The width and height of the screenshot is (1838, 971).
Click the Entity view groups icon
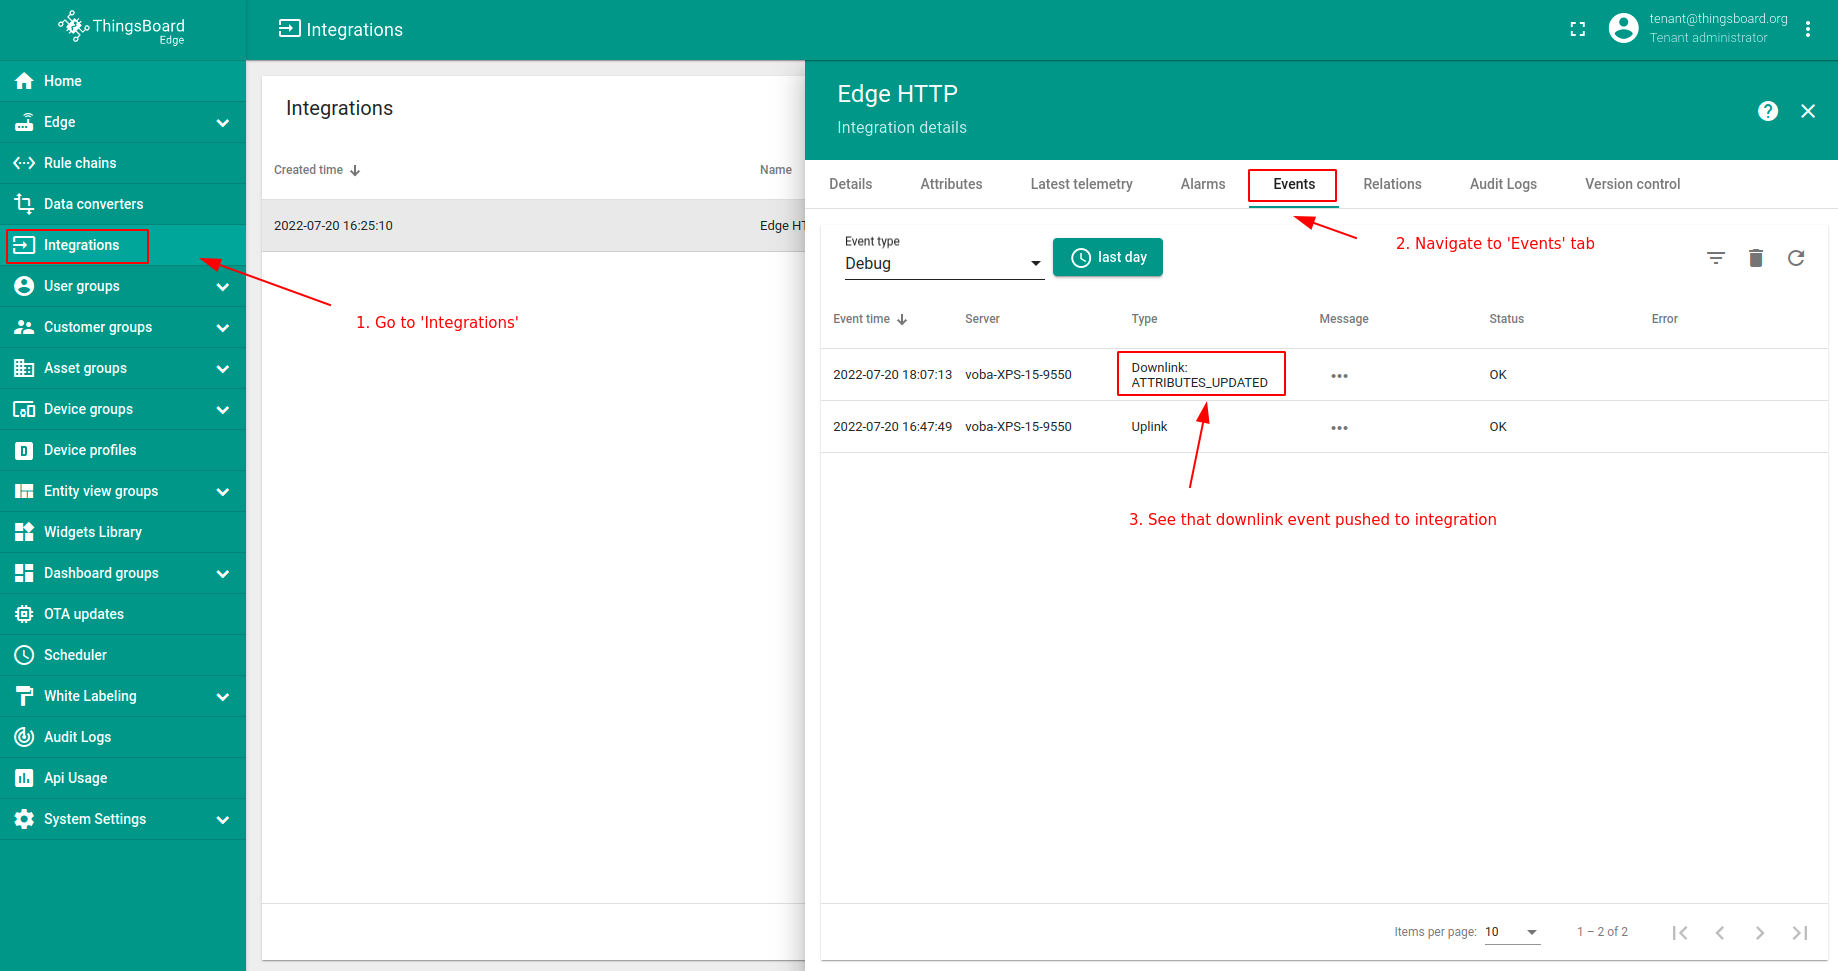[24, 491]
